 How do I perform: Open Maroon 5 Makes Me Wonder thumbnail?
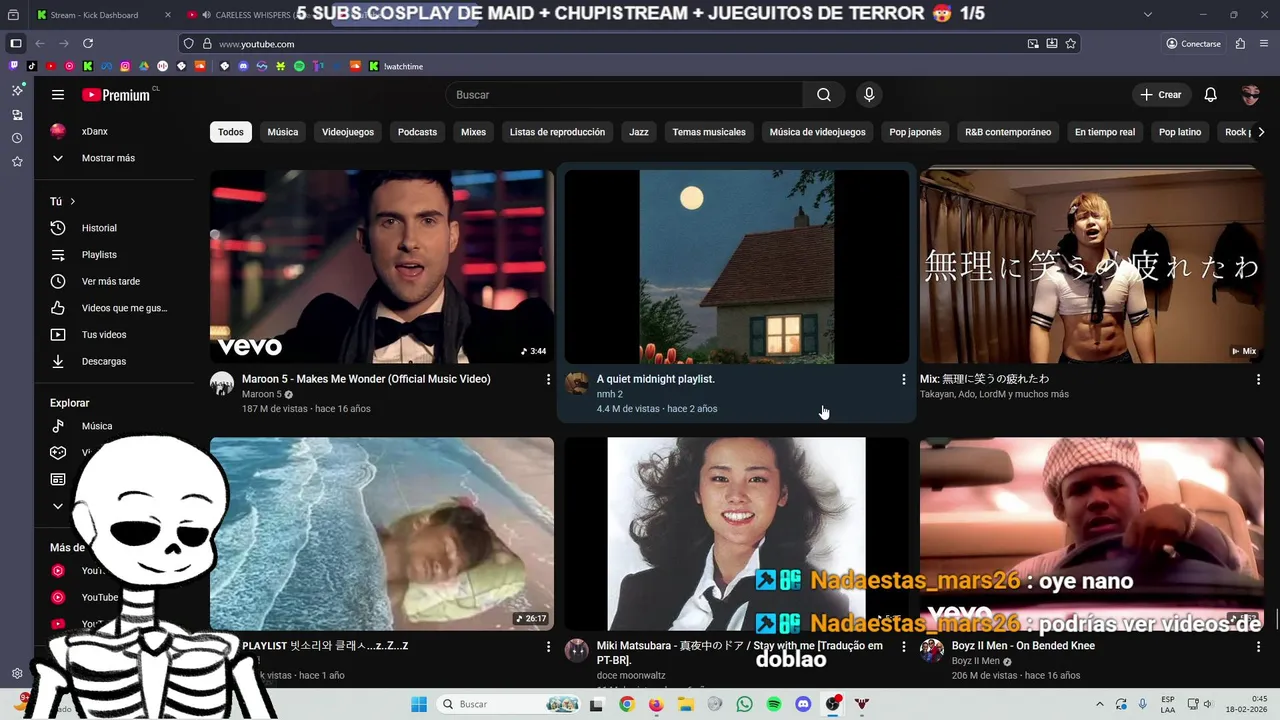pyautogui.click(x=382, y=266)
